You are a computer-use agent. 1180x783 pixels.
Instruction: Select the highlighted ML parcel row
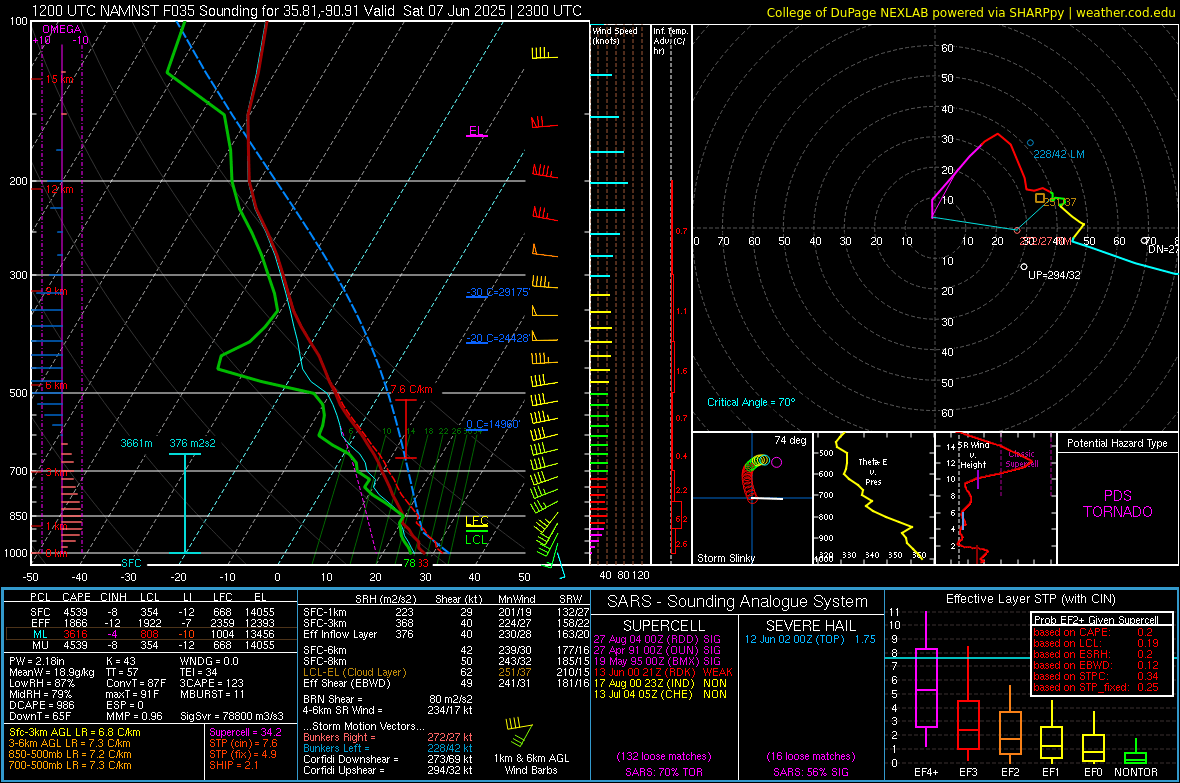tap(151, 634)
